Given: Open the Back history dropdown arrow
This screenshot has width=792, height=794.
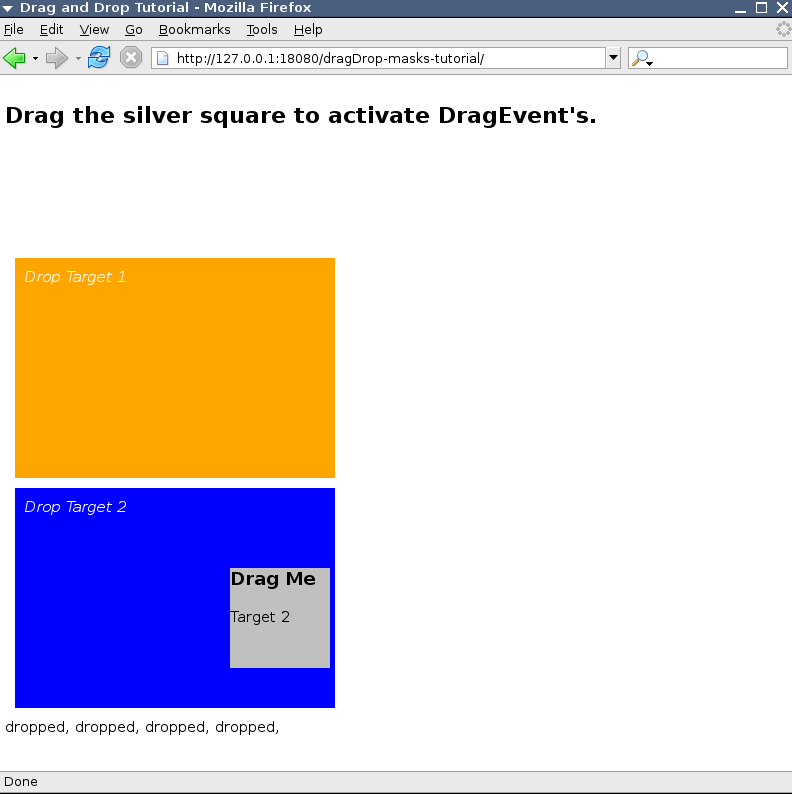Looking at the screenshot, I should click(35, 58).
